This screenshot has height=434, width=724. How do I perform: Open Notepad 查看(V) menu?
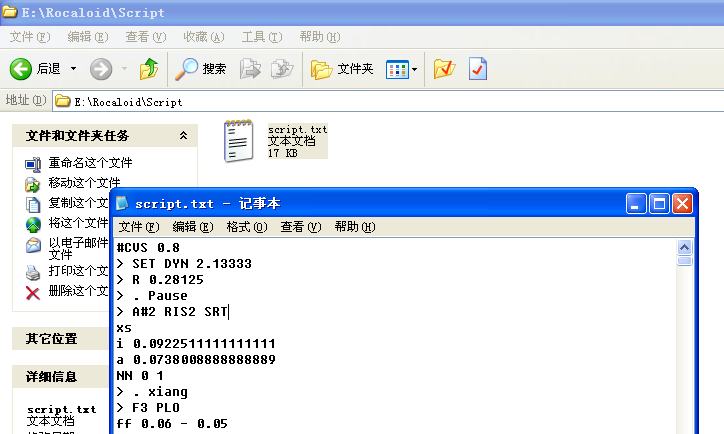click(x=301, y=227)
